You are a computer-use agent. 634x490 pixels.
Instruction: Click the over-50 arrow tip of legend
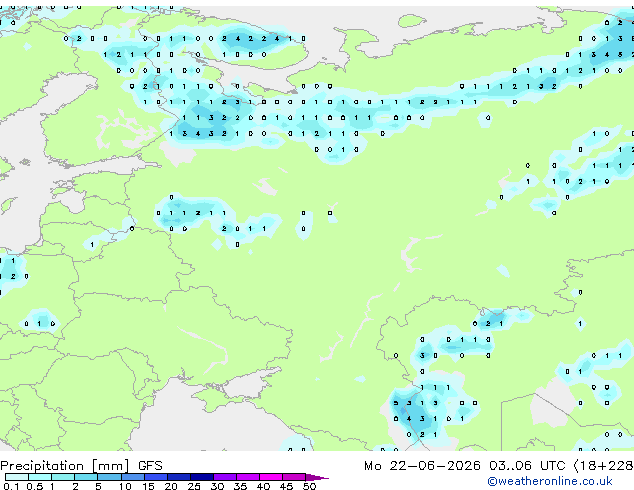[317, 477]
